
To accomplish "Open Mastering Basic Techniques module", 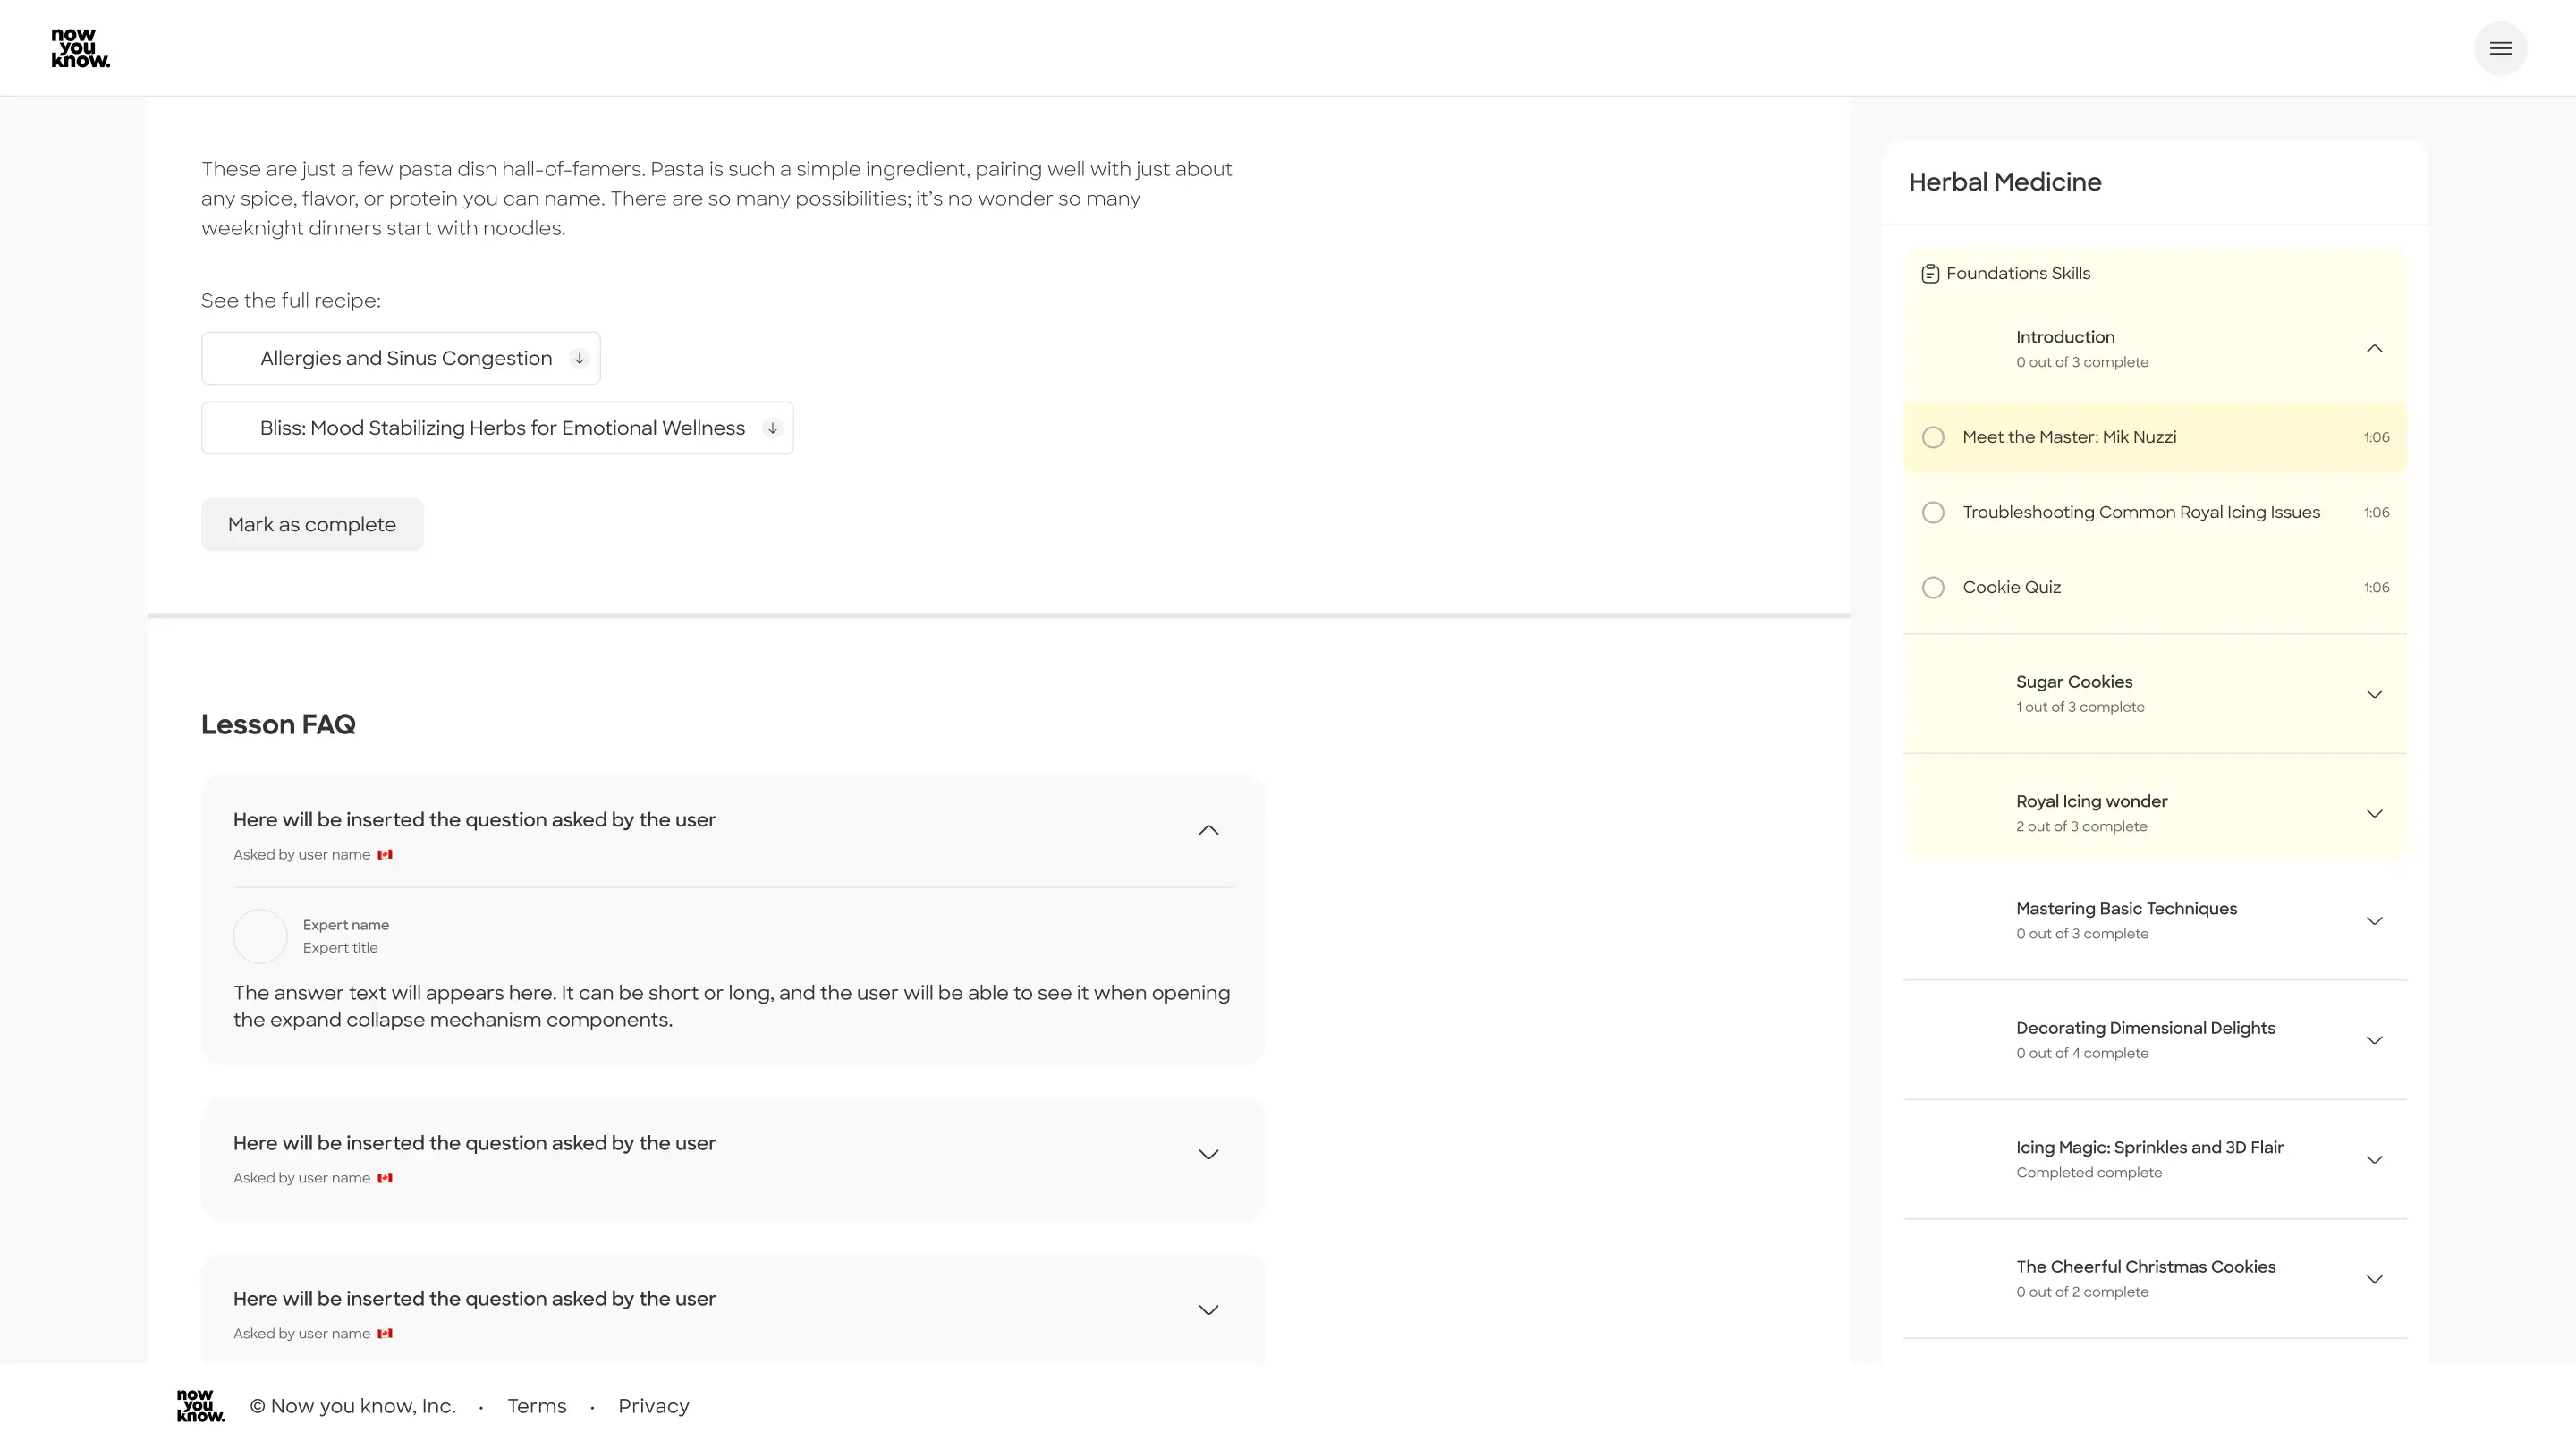I will [x=2374, y=921].
